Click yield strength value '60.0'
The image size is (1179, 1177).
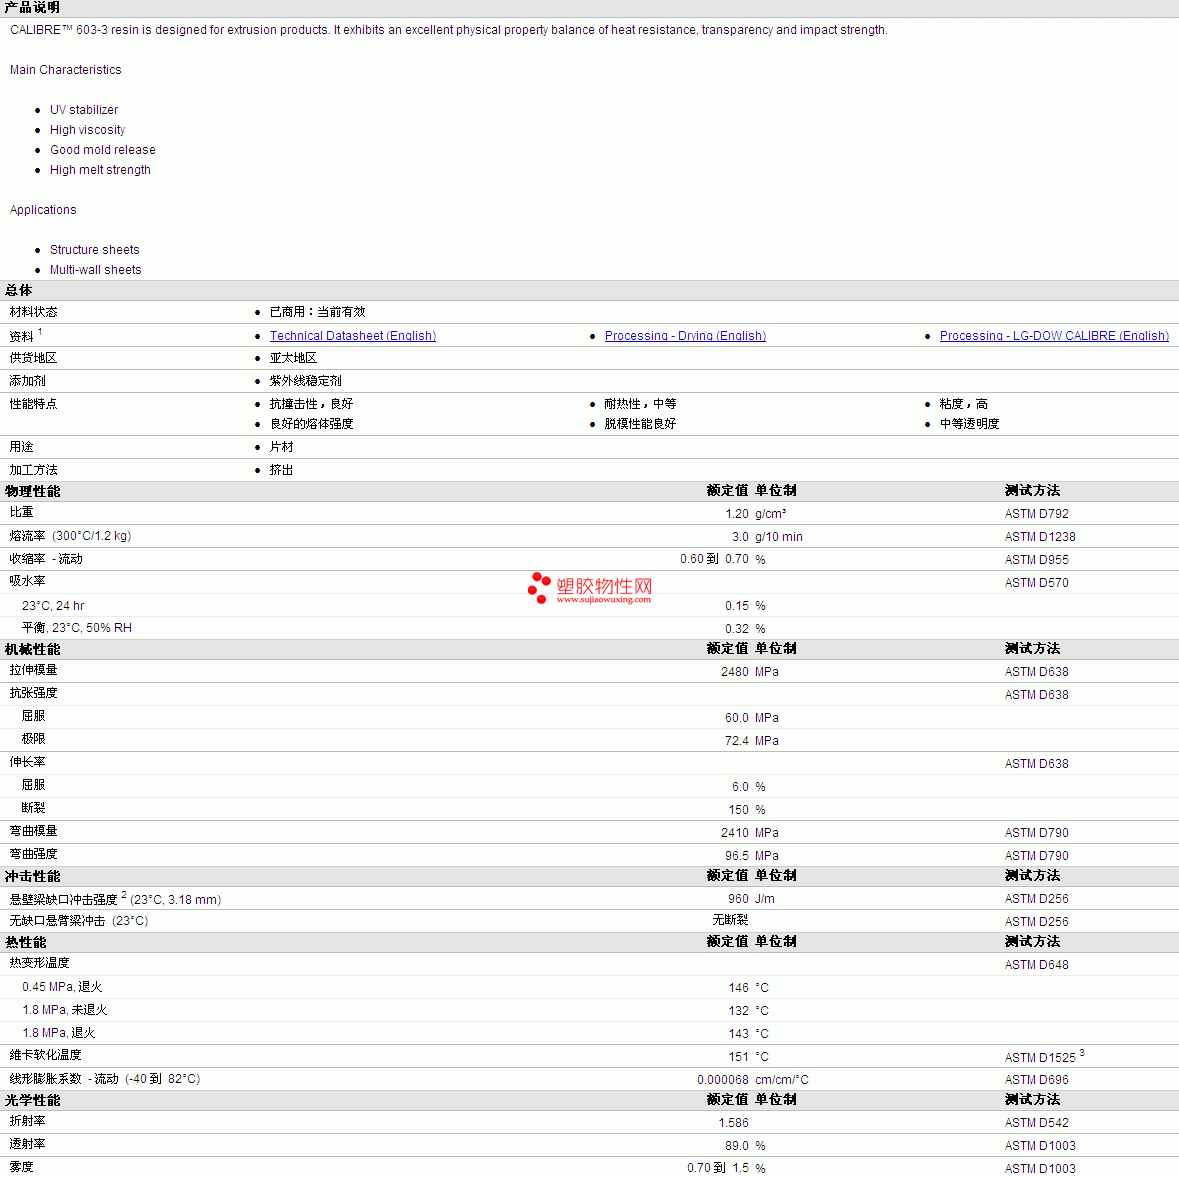pyautogui.click(x=737, y=718)
